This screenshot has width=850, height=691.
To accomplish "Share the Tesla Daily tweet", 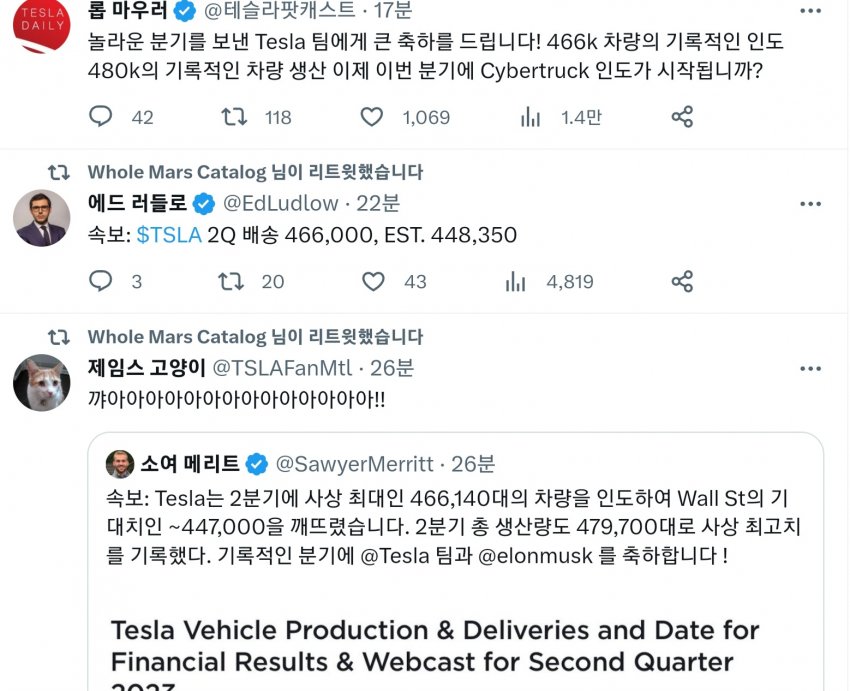I will tap(682, 117).
